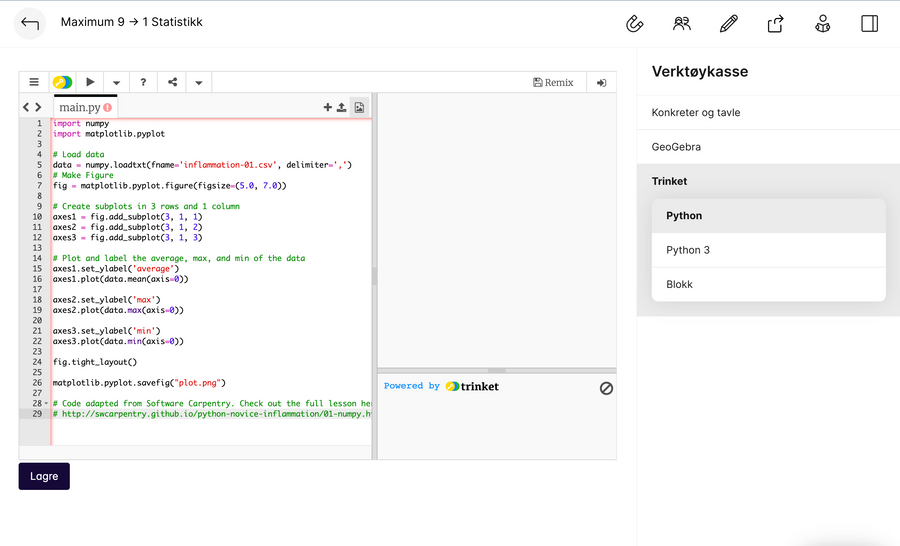
Task: Open the paperclip attachment icon
Action: [634, 24]
